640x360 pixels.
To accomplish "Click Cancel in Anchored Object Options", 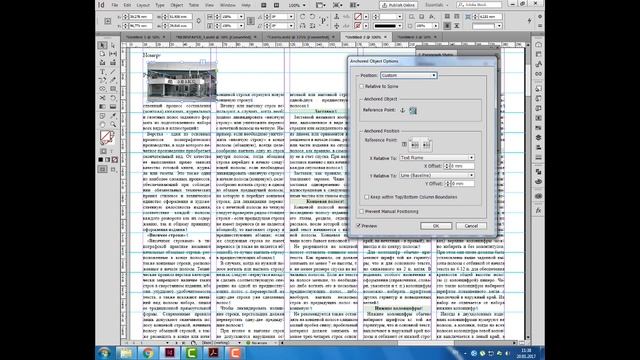I will pos(471,226).
